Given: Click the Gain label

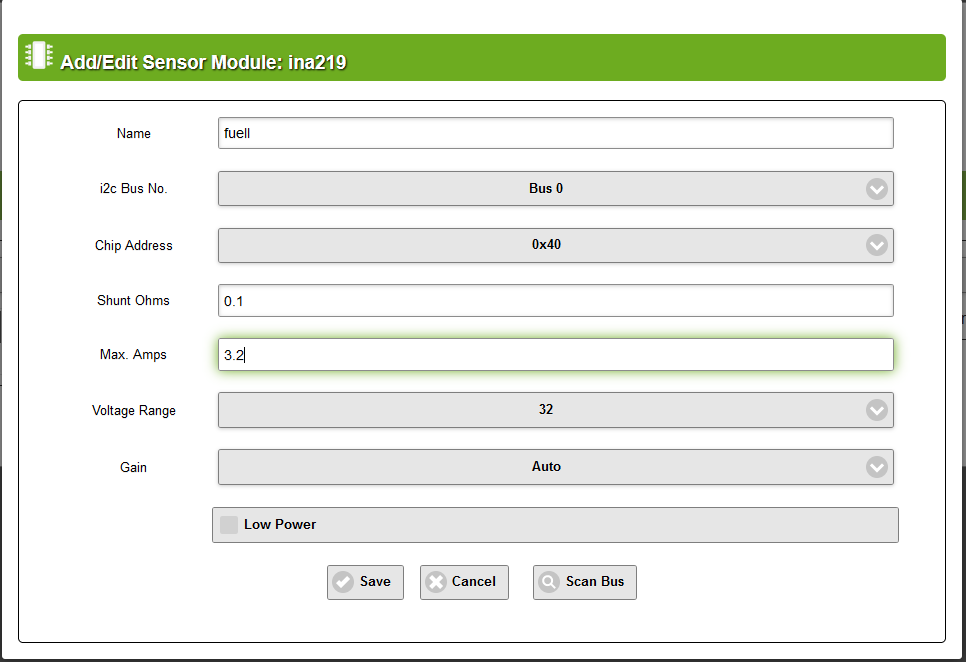Looking at the screenshot, I should click(133, 467).
